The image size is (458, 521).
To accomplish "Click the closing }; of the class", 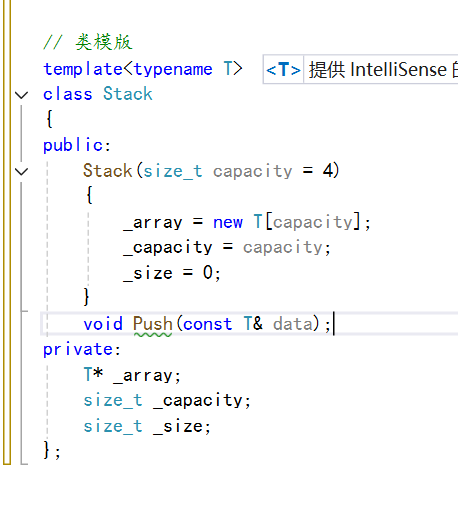I will [x=52, y=450].
